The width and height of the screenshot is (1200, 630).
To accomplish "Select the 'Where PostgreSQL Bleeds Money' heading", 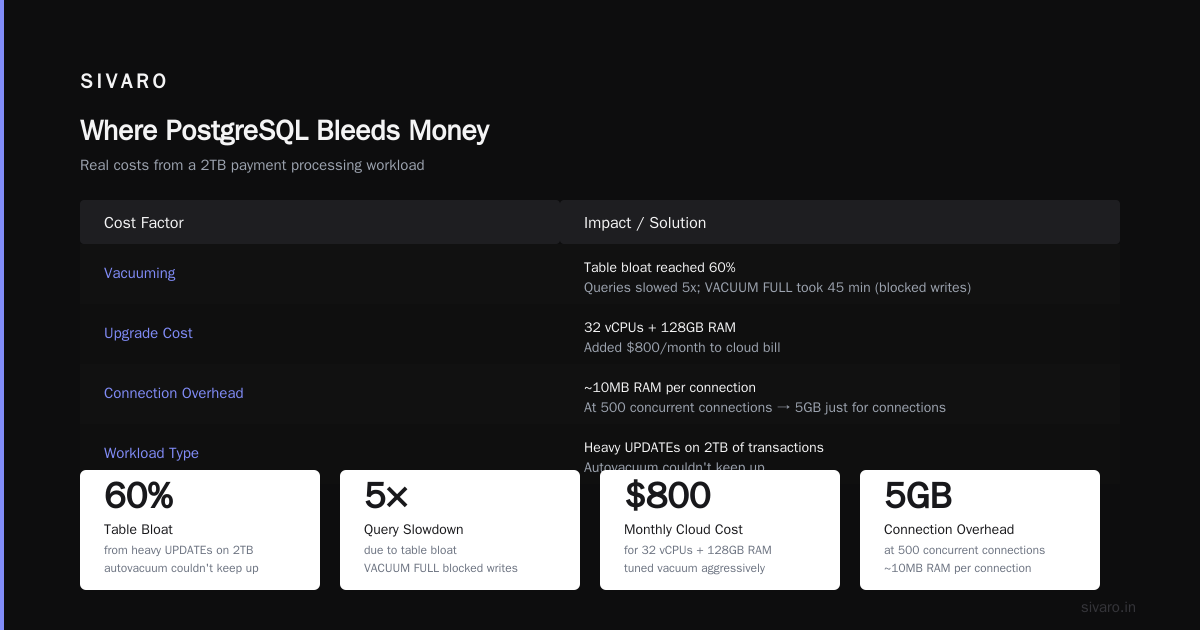I will (285, 131).
